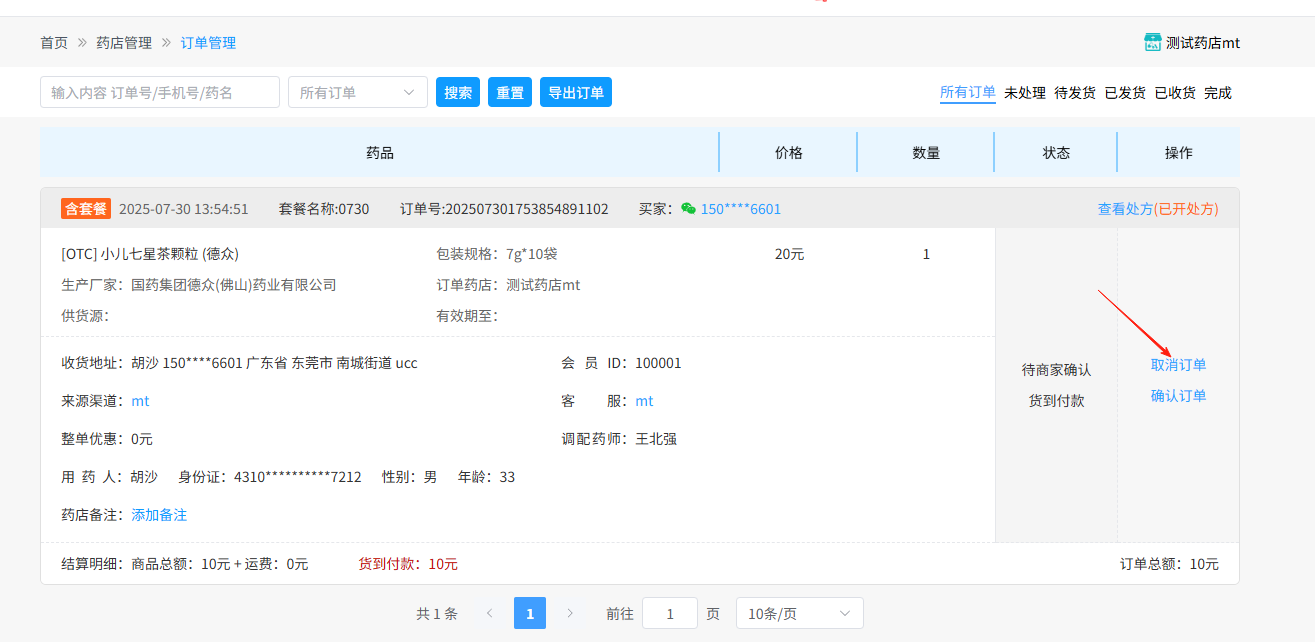The image size is (1315, 642).
Task: Click the red 货到付款: 10元 amount
Action: click(408, 564)
